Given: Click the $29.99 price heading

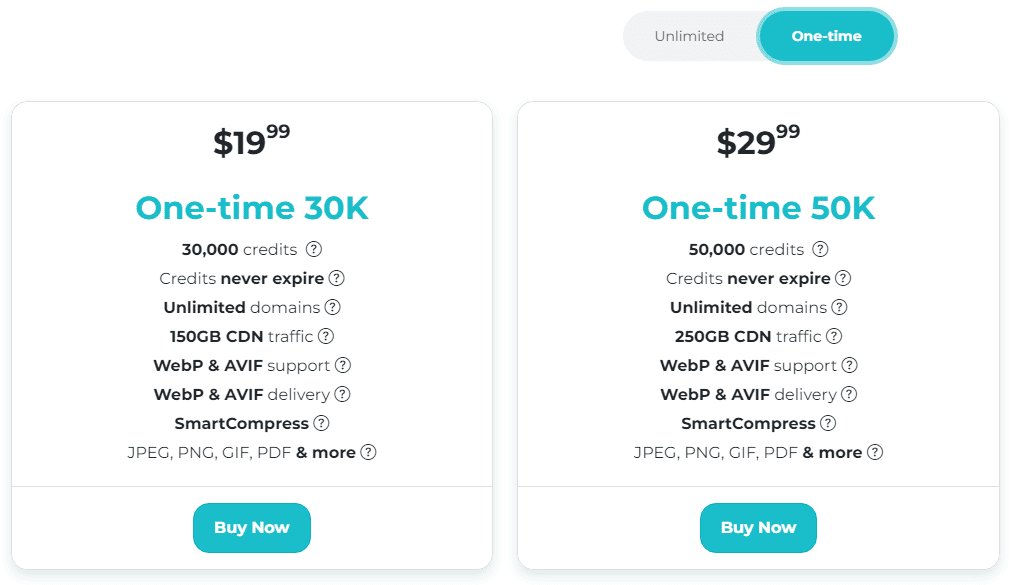Looking at the screenshot, I should click(x=758, y=141).
